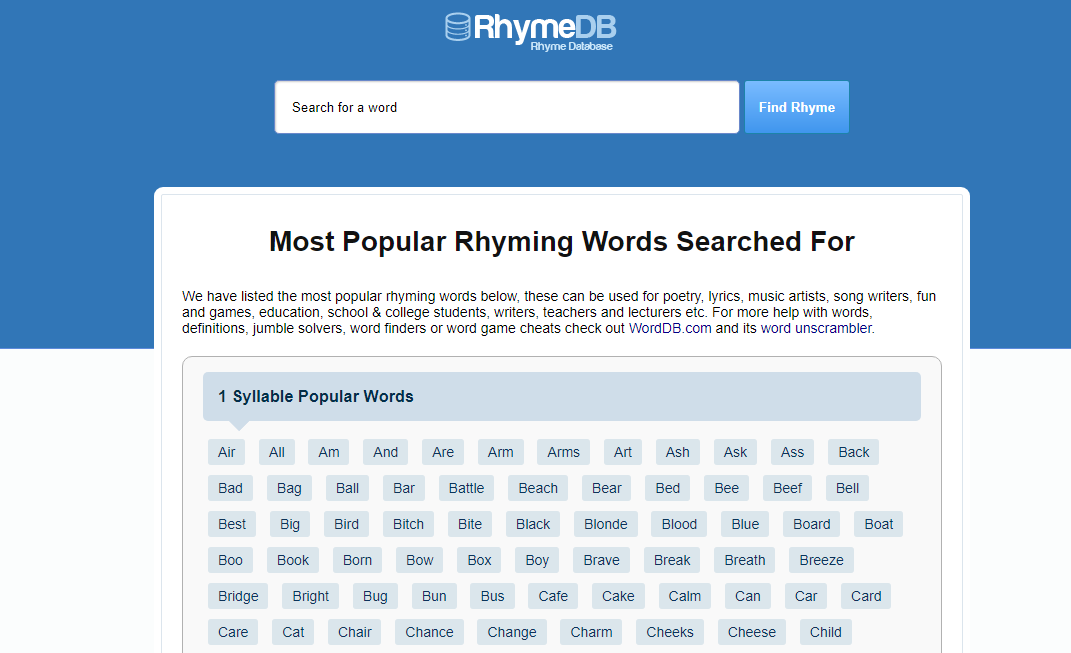Click the Boo word tag
Screen dimensions: 1071x653
coord(230,560)
